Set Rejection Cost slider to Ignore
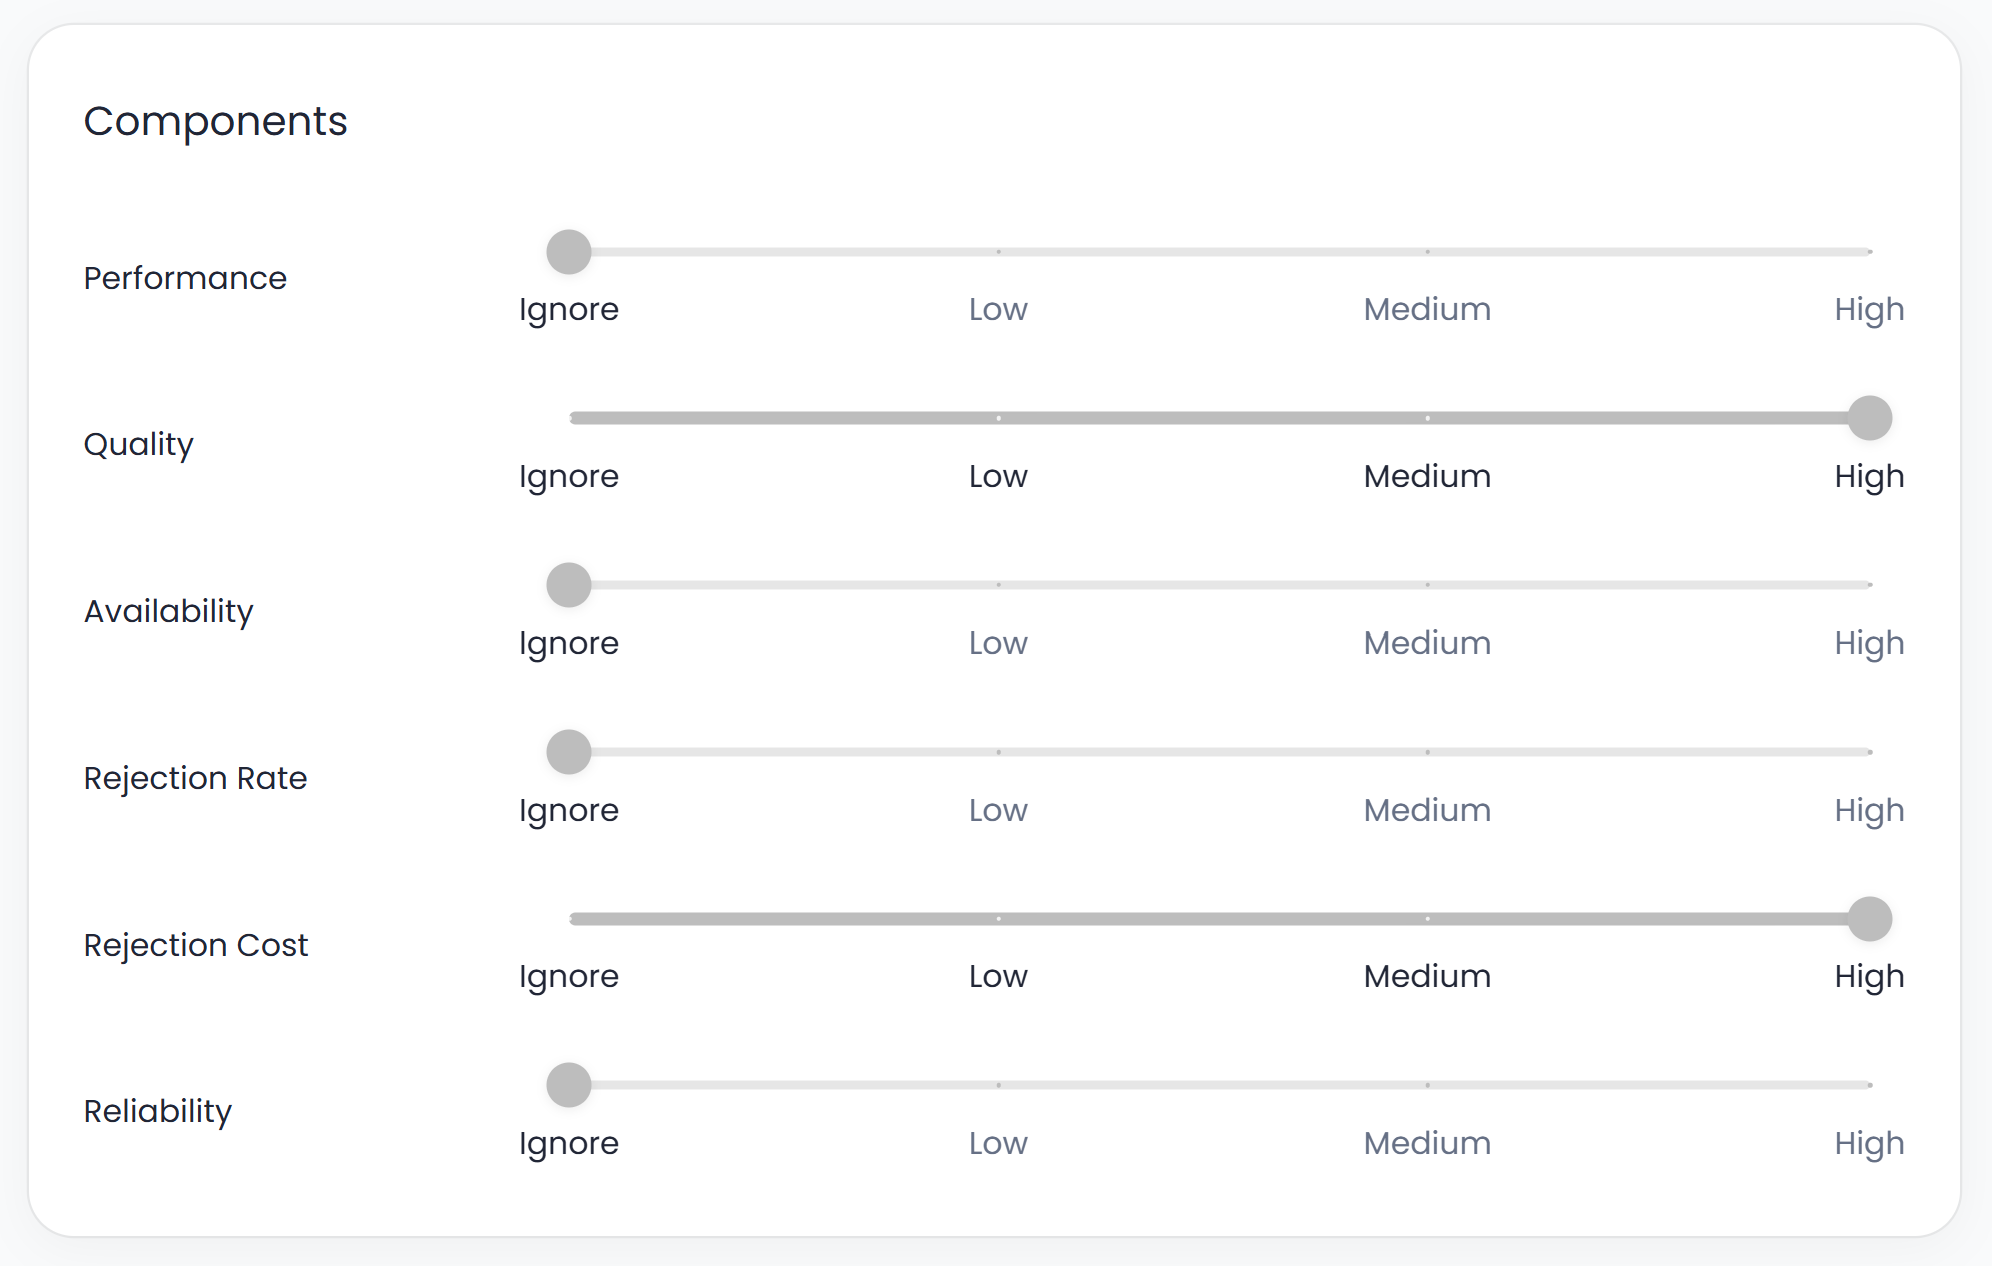1992x1266 pixels. 571,919
